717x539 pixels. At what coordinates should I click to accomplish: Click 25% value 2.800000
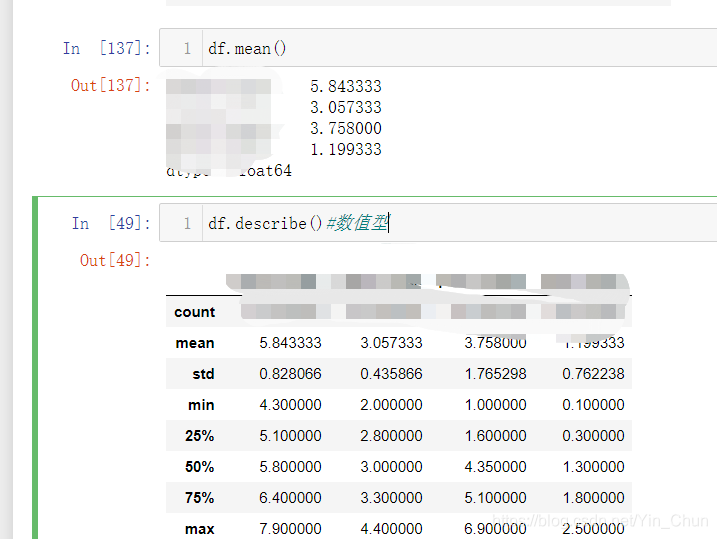391,436
